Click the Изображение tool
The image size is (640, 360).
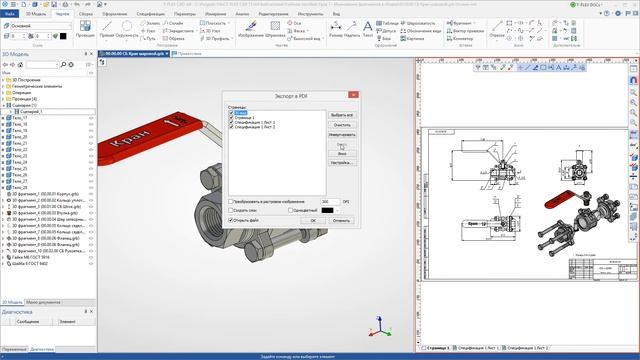click(251, 29)
